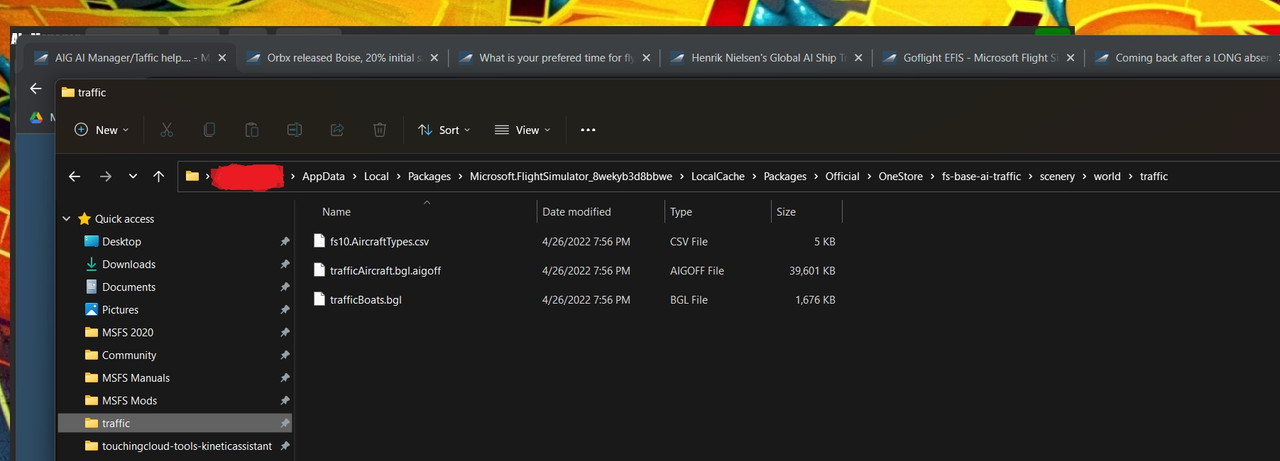Click scenery in address bar path
Screen dimensions: 1280x461
click(1057, 176)
